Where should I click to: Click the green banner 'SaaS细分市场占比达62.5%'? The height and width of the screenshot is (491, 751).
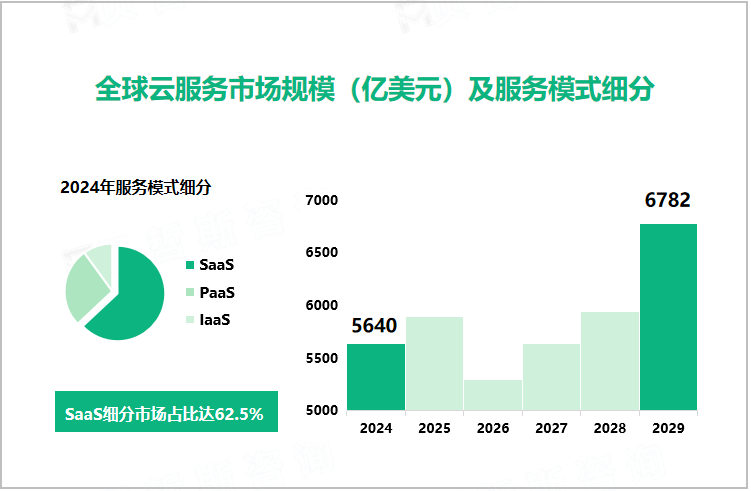[x=166, y=411]
